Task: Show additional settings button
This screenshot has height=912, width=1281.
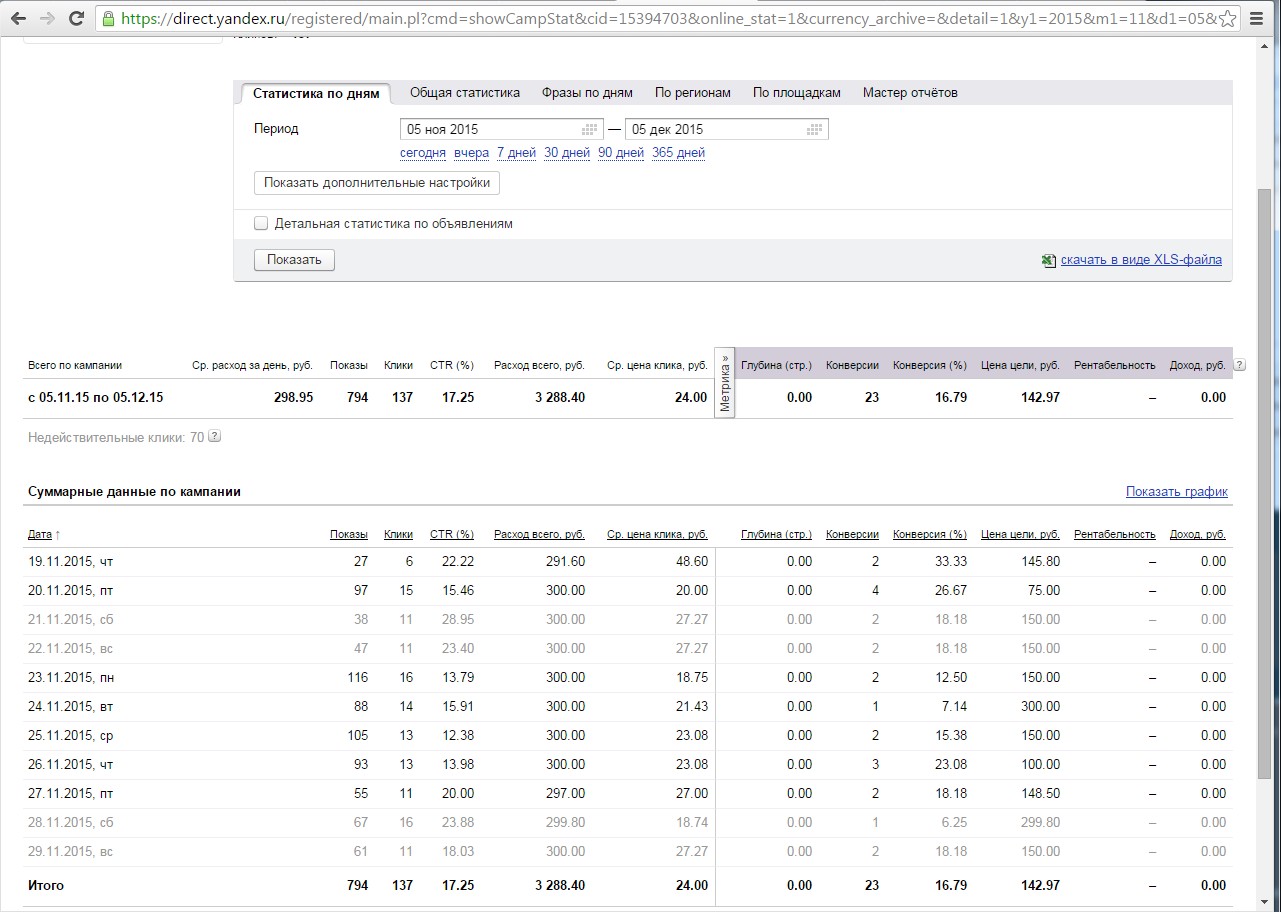Action: point(377,183)
